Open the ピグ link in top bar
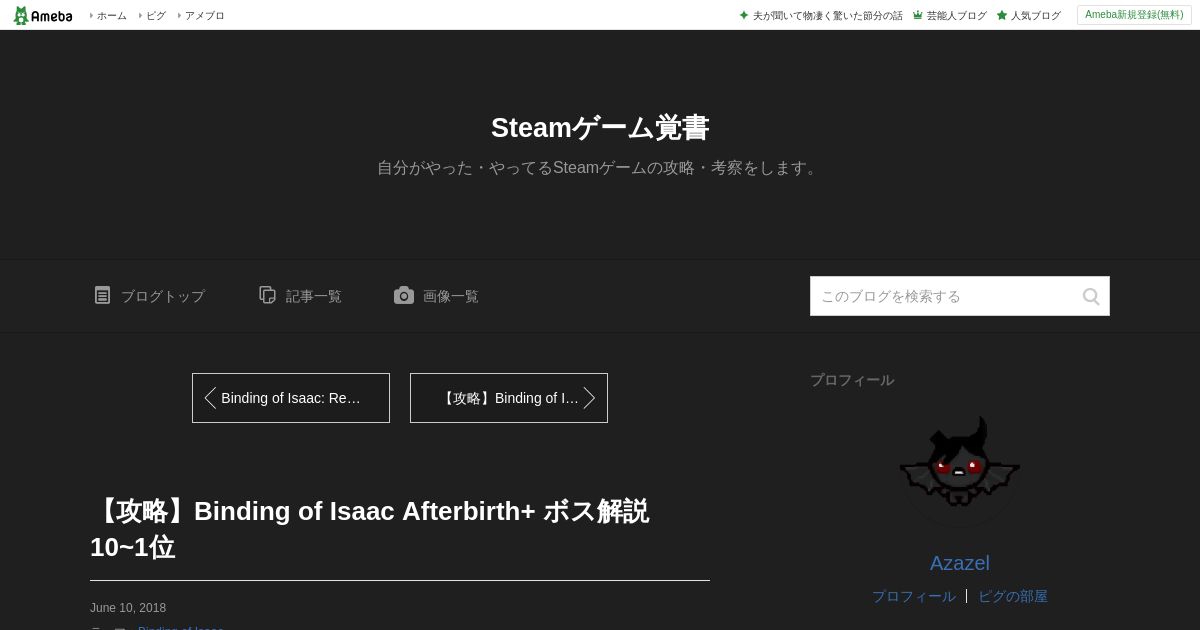1200x630 pixels. tap(156, 16)
